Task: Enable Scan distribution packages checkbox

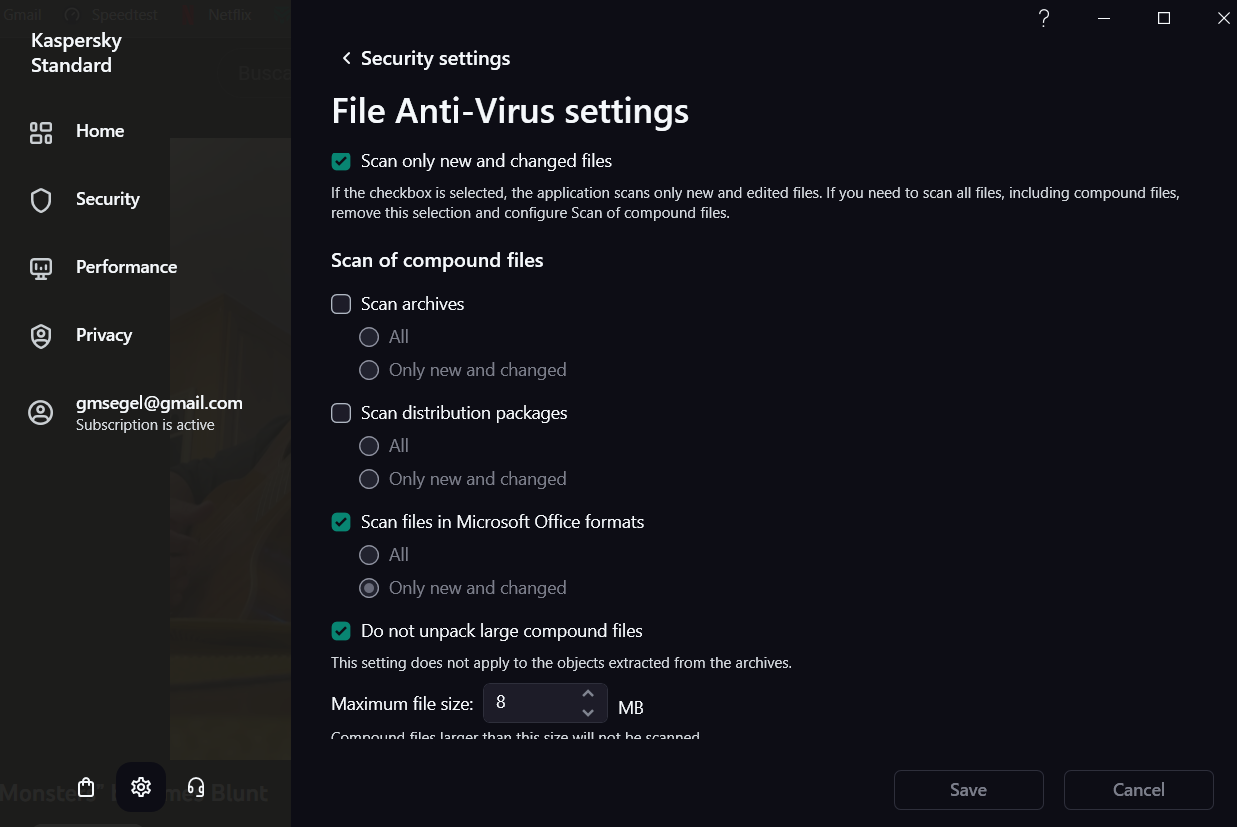Action: (x=341, y=413)
